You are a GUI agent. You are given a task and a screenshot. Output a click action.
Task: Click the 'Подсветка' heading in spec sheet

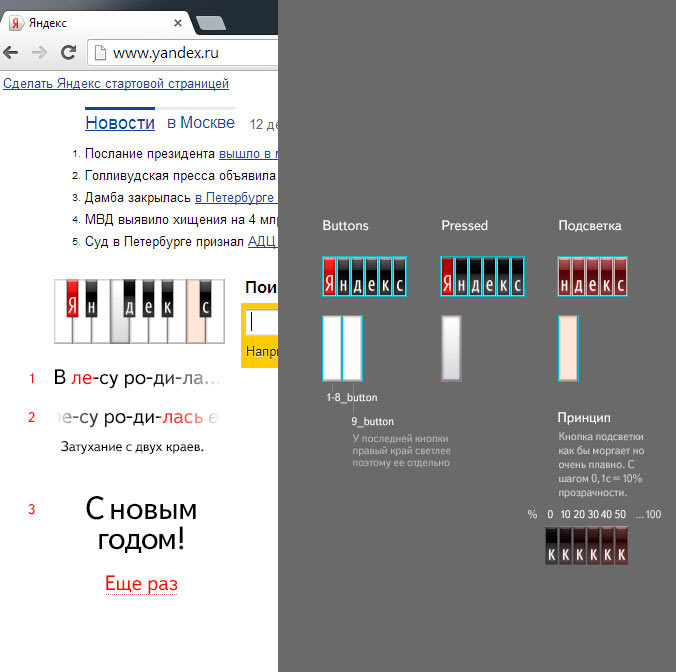coord(590,225)
